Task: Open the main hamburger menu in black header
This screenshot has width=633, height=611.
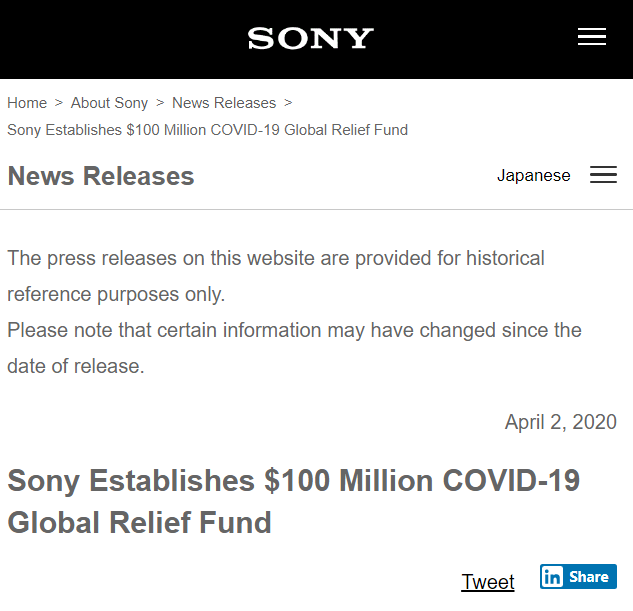Action: [x=592, y=37]
